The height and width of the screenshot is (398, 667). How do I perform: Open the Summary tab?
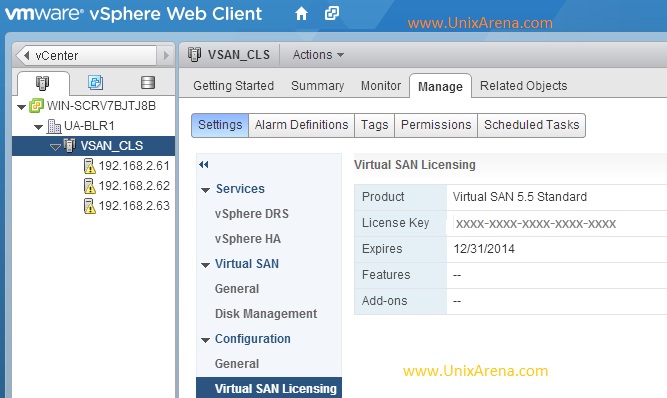pyautogui.click(x=317, y=85)
